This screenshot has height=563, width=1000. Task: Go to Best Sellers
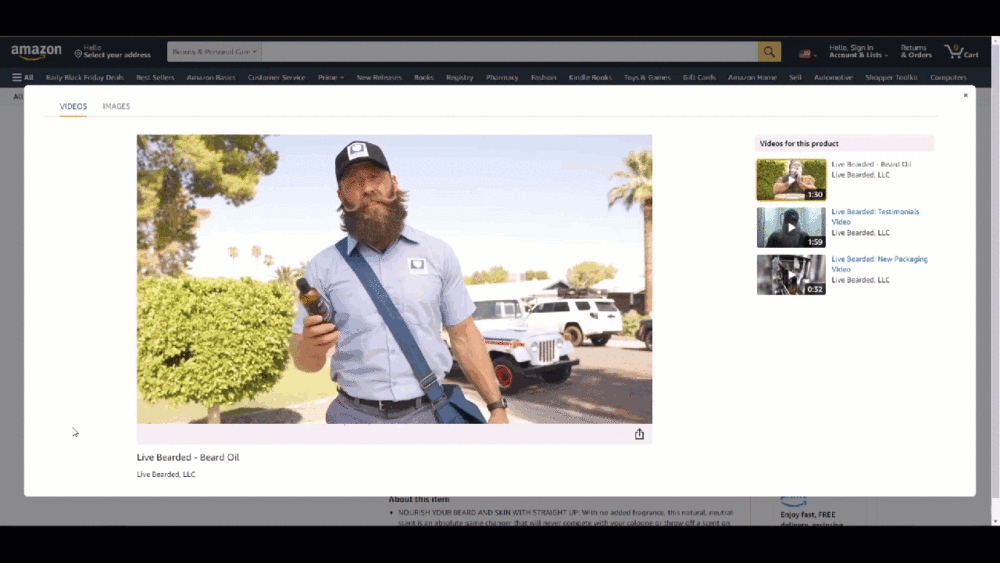click(155, 77)
